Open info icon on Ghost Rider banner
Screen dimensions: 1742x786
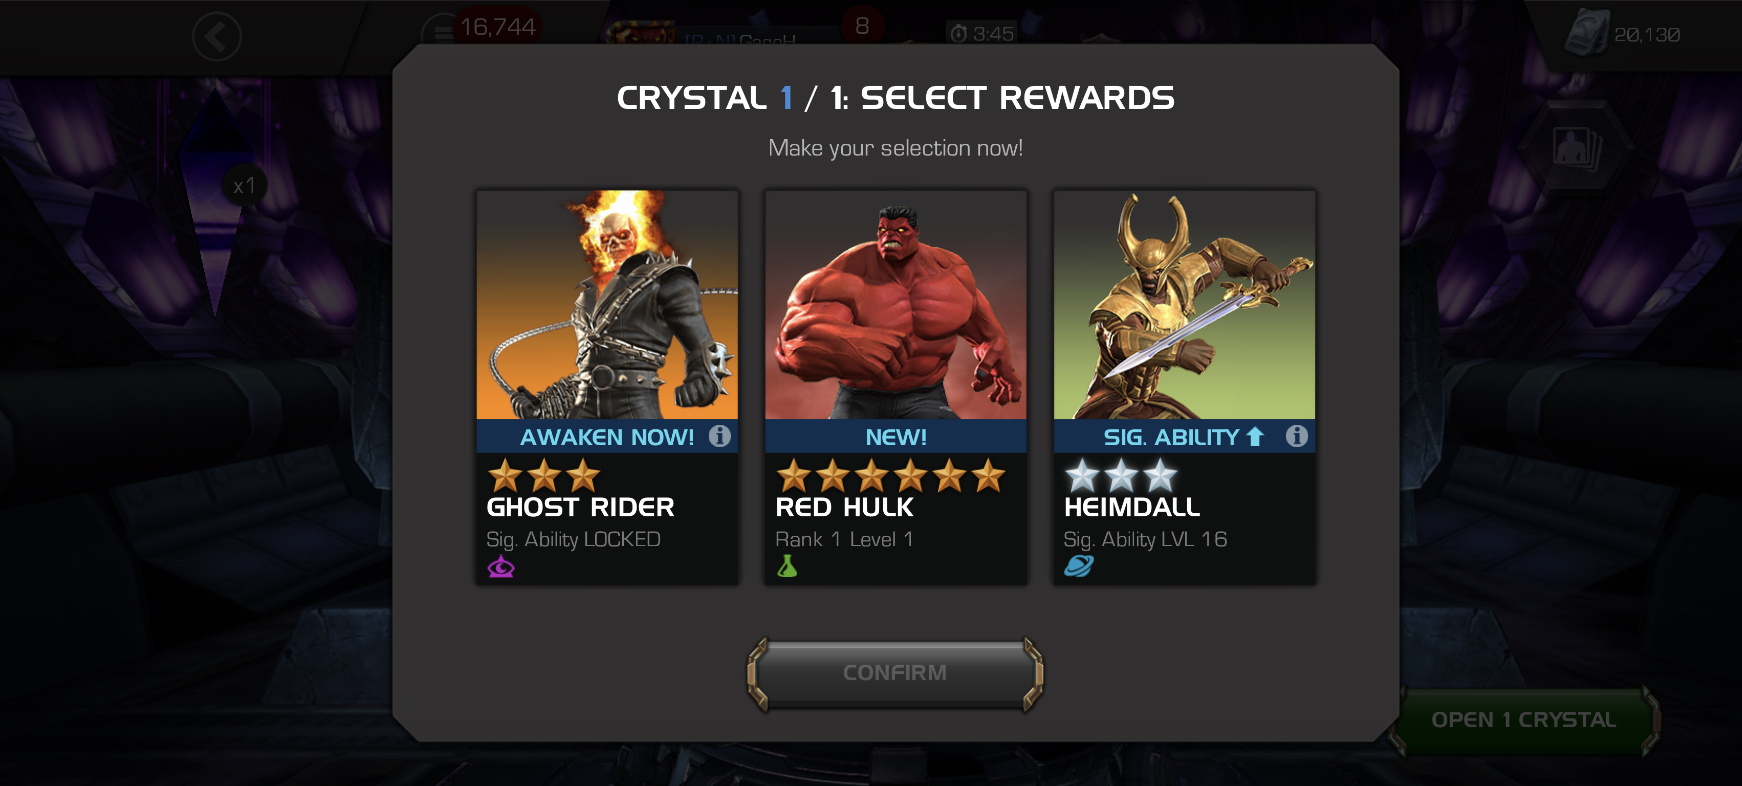point(720,436)
